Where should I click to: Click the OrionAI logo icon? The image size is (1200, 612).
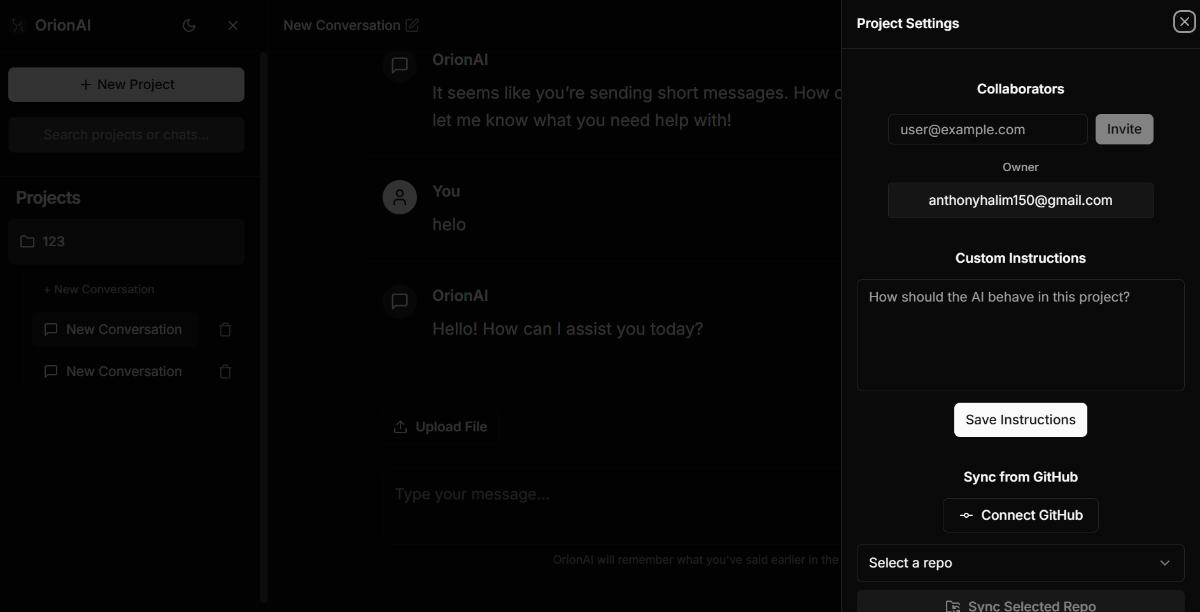click(18, 26)
